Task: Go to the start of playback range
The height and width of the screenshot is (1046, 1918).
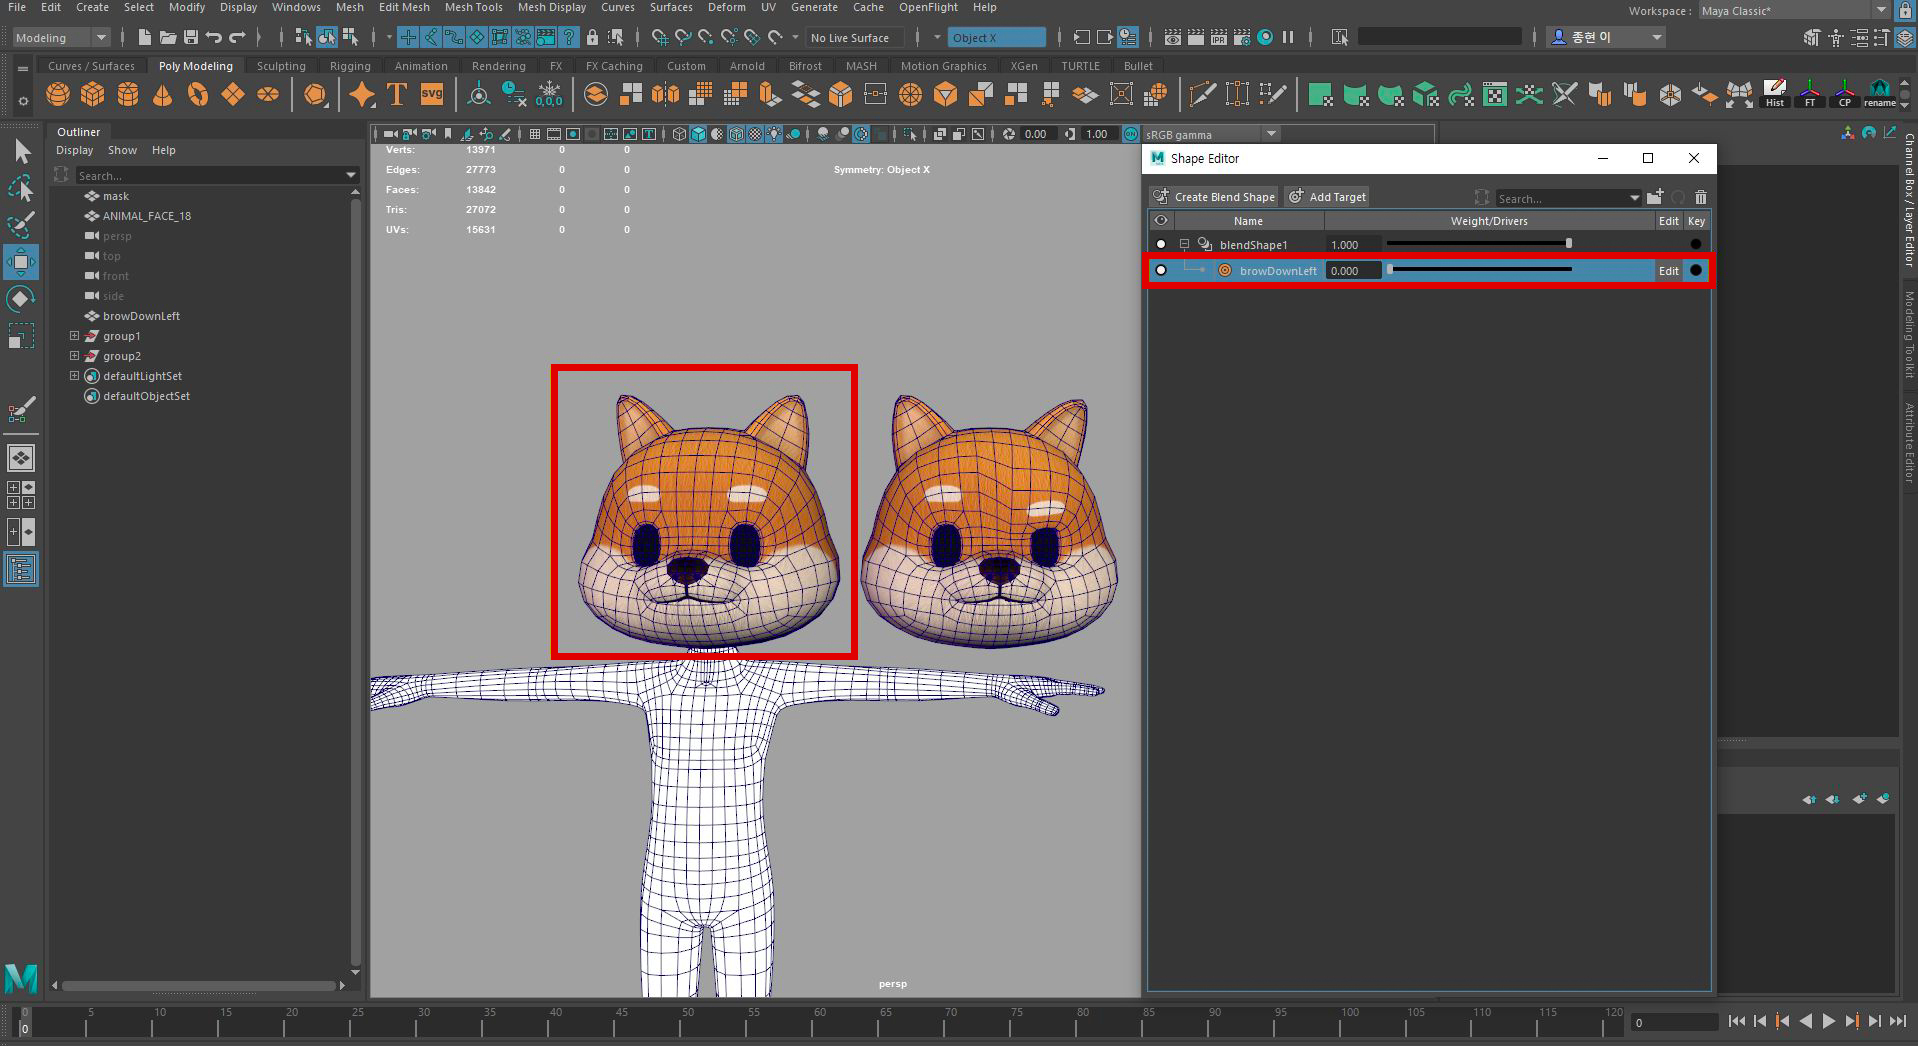Action: pos(1737,1021)
